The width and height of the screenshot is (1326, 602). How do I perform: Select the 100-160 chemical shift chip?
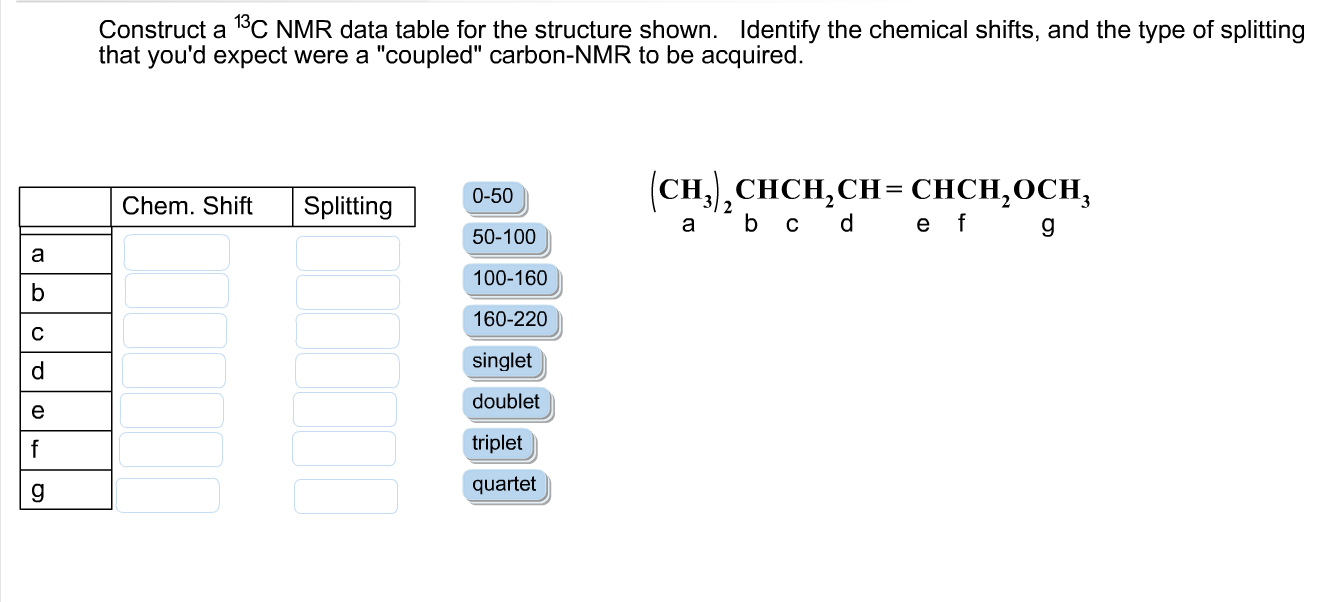point(508,279)
